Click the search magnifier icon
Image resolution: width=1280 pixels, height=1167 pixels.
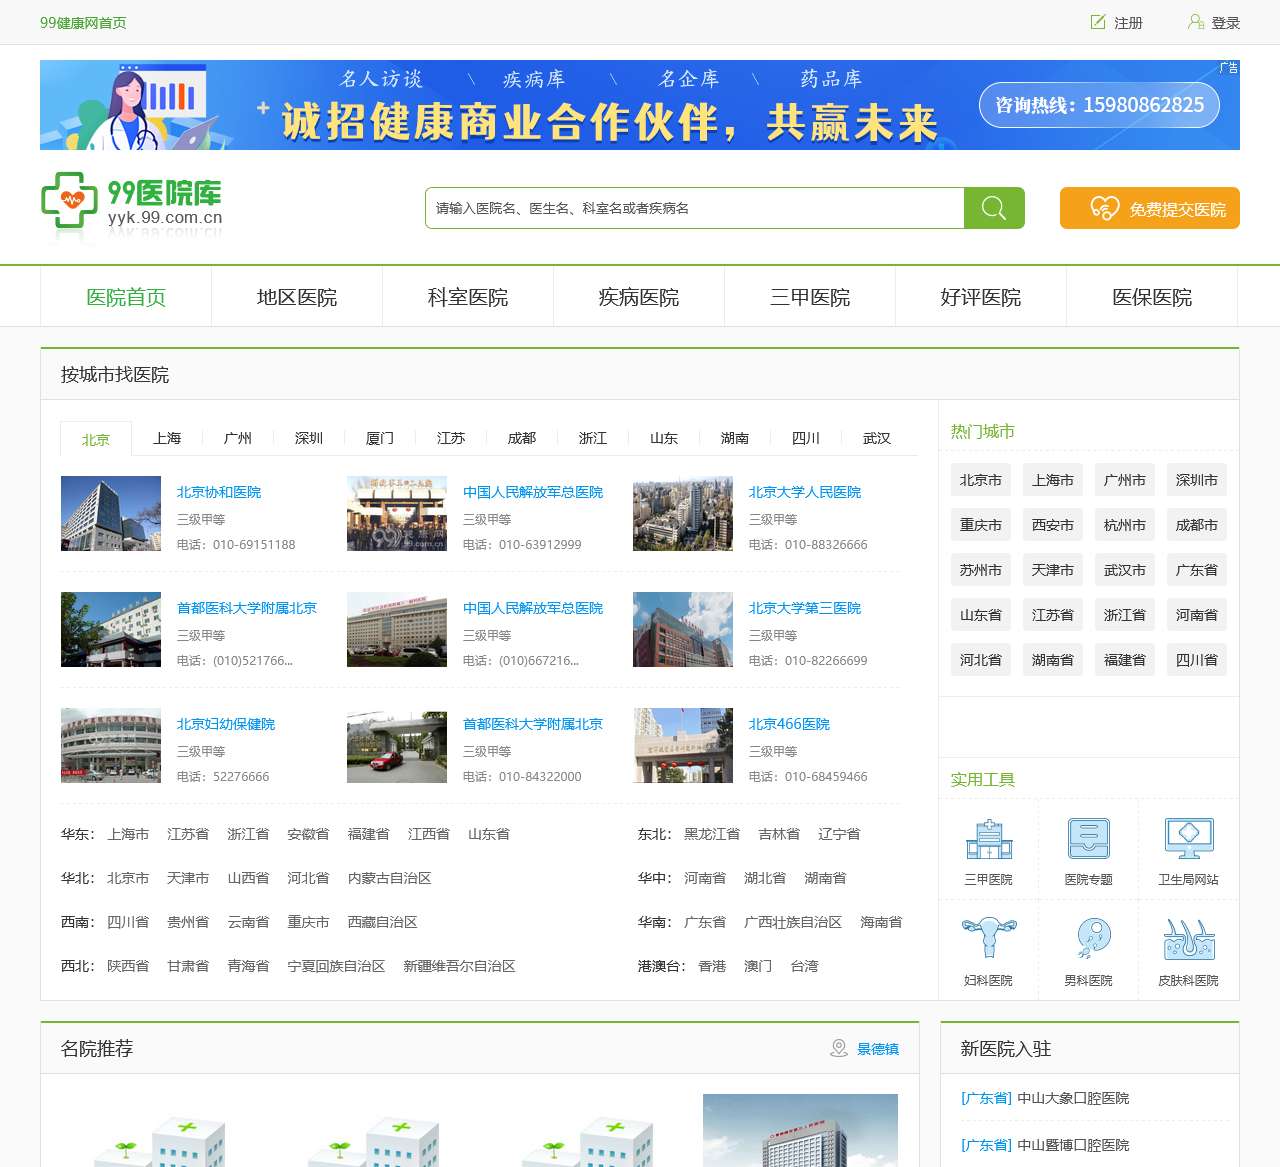(x=994, y=208)
